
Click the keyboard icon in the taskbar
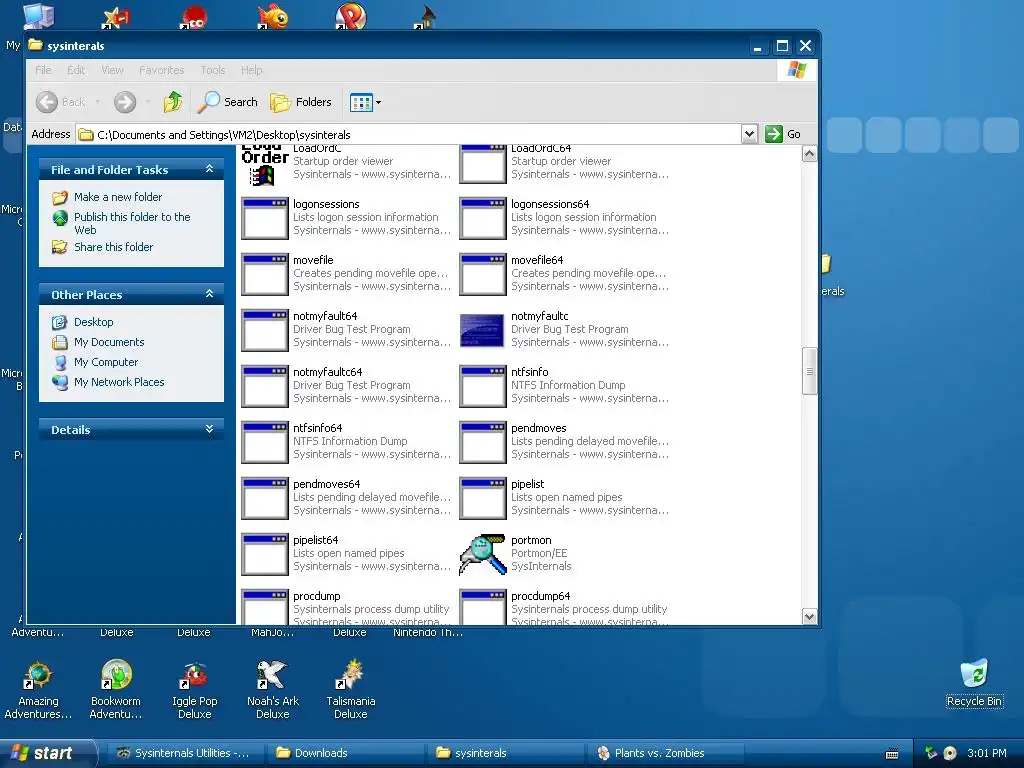891,754
